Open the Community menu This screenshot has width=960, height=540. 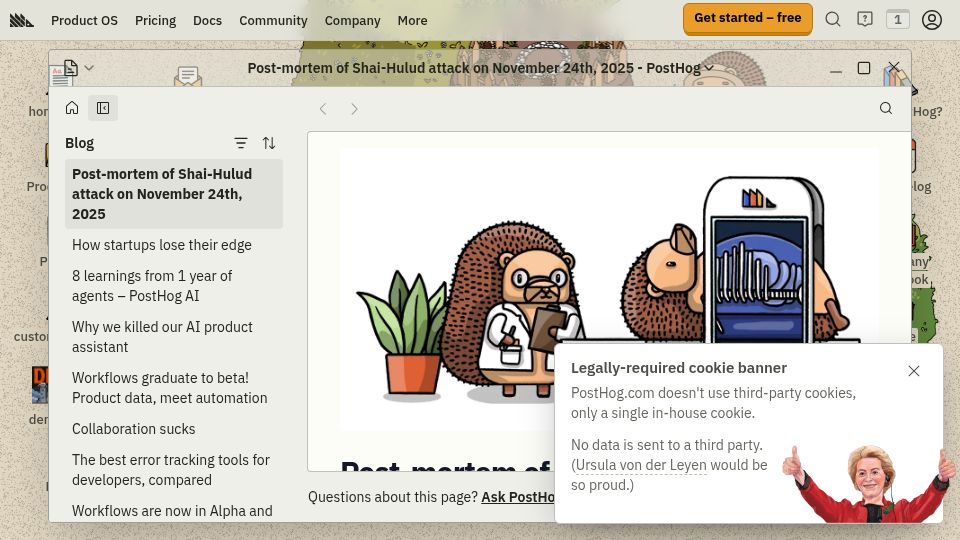273,20
